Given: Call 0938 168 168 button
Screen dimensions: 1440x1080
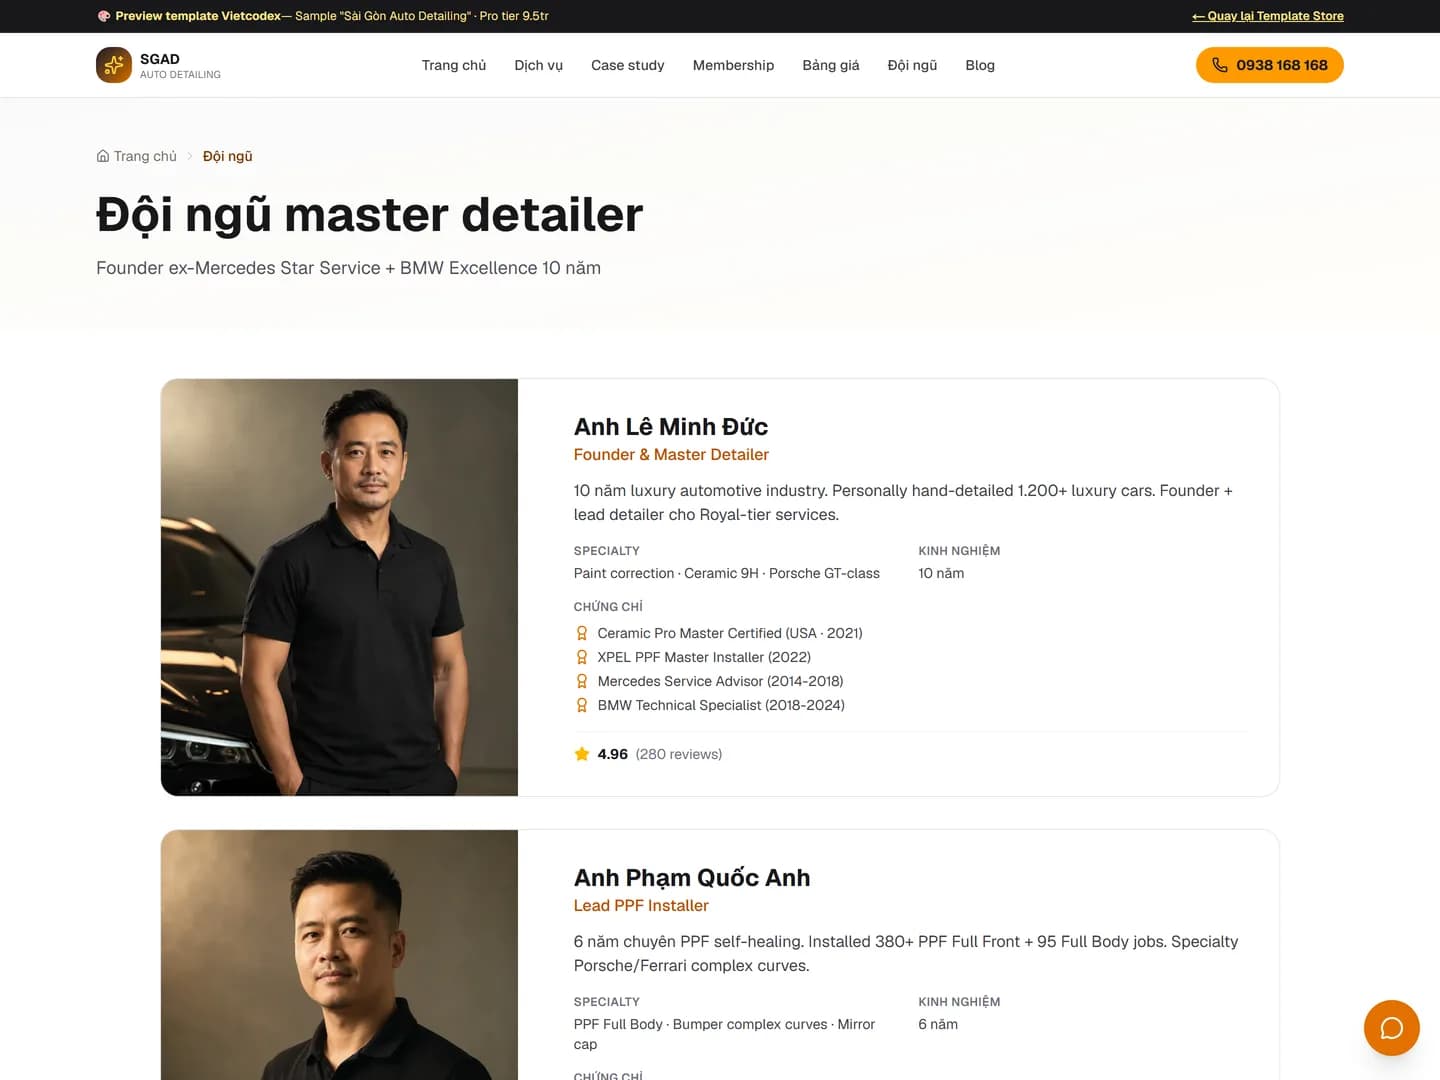Looking at the screenshot, I should (1270, 65).
